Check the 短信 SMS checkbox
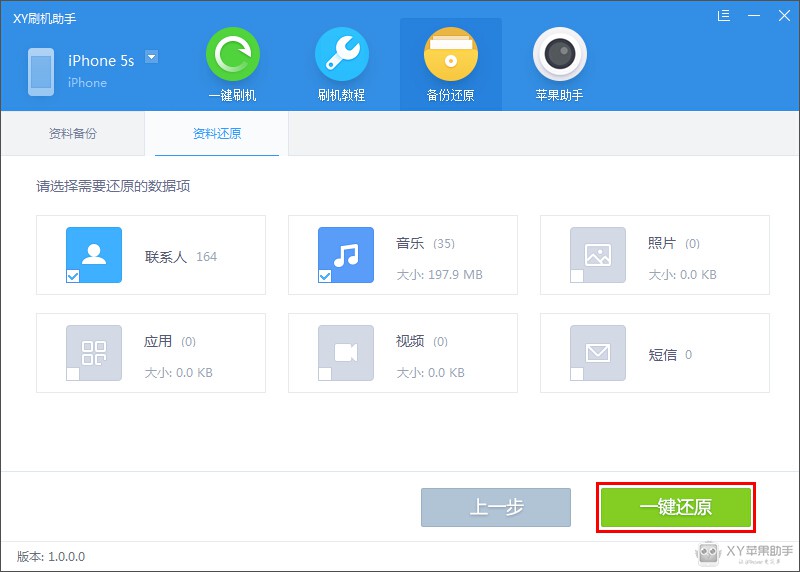 click(x=577, y=374)
